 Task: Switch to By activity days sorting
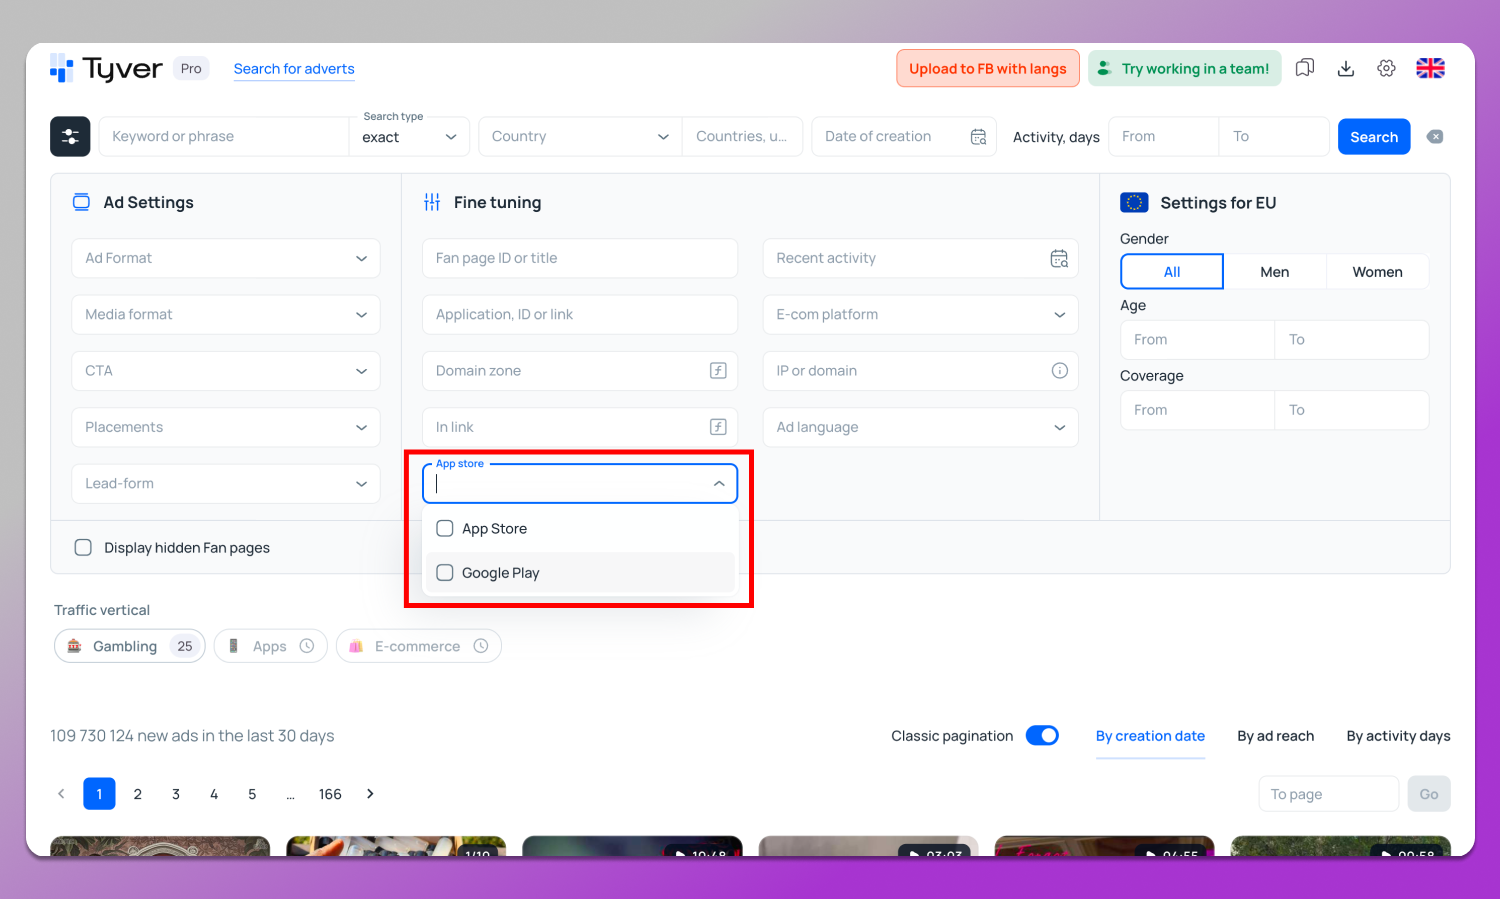[x=1398, y=736]
